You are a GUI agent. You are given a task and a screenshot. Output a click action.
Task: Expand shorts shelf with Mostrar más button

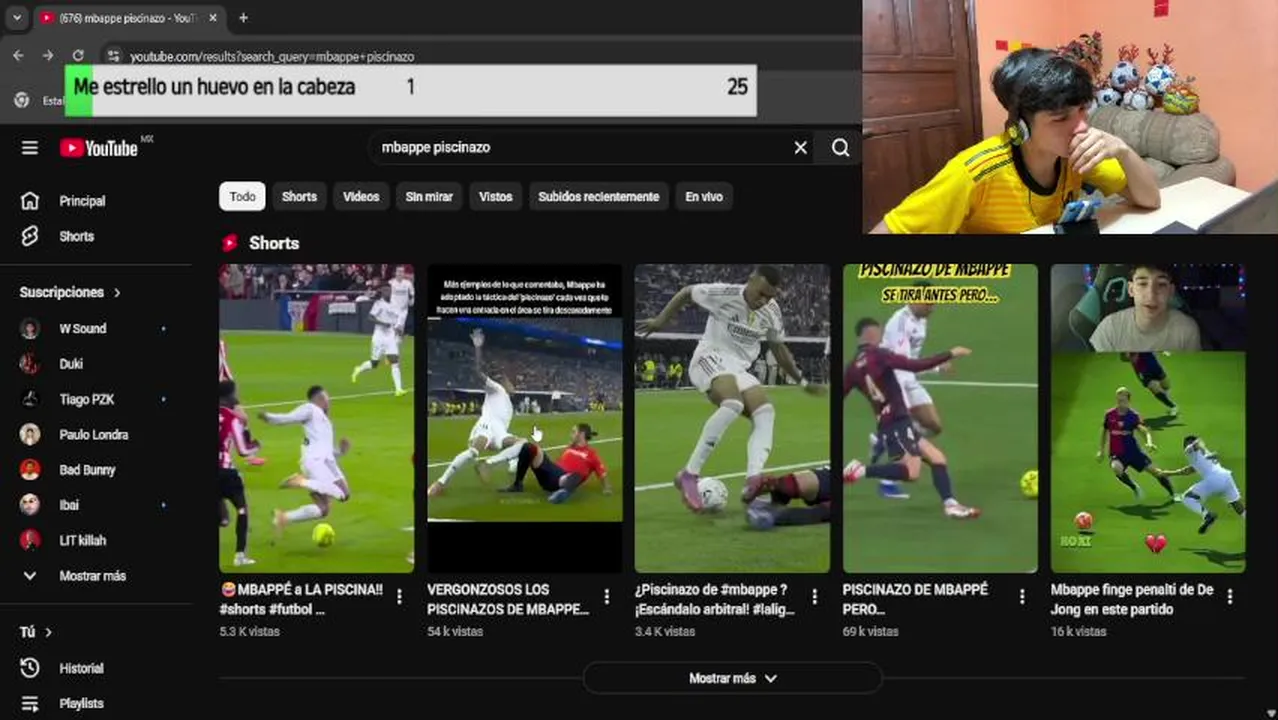point(732,678)
